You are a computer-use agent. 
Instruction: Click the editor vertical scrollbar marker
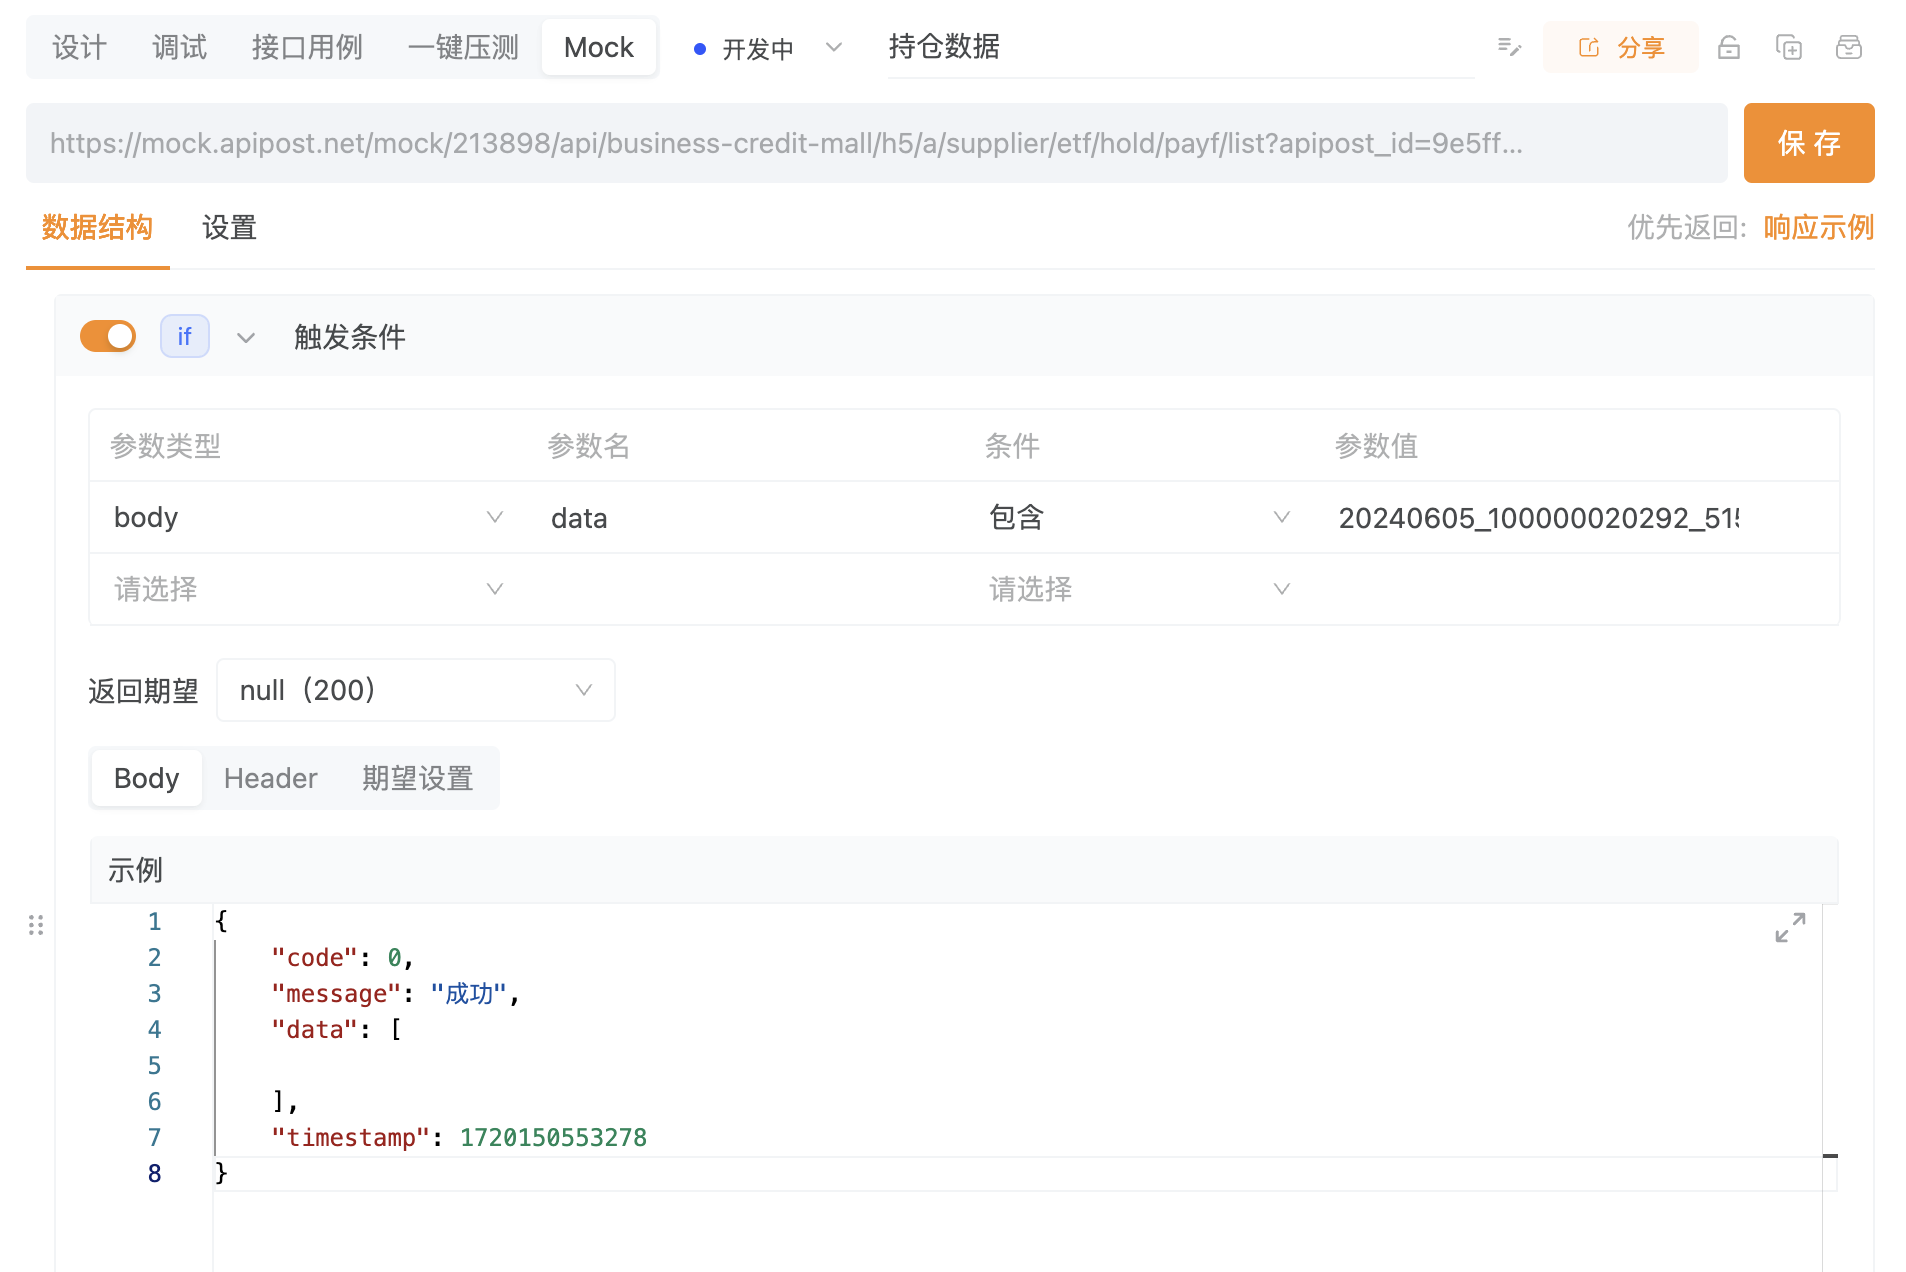coord(1830,1156)
